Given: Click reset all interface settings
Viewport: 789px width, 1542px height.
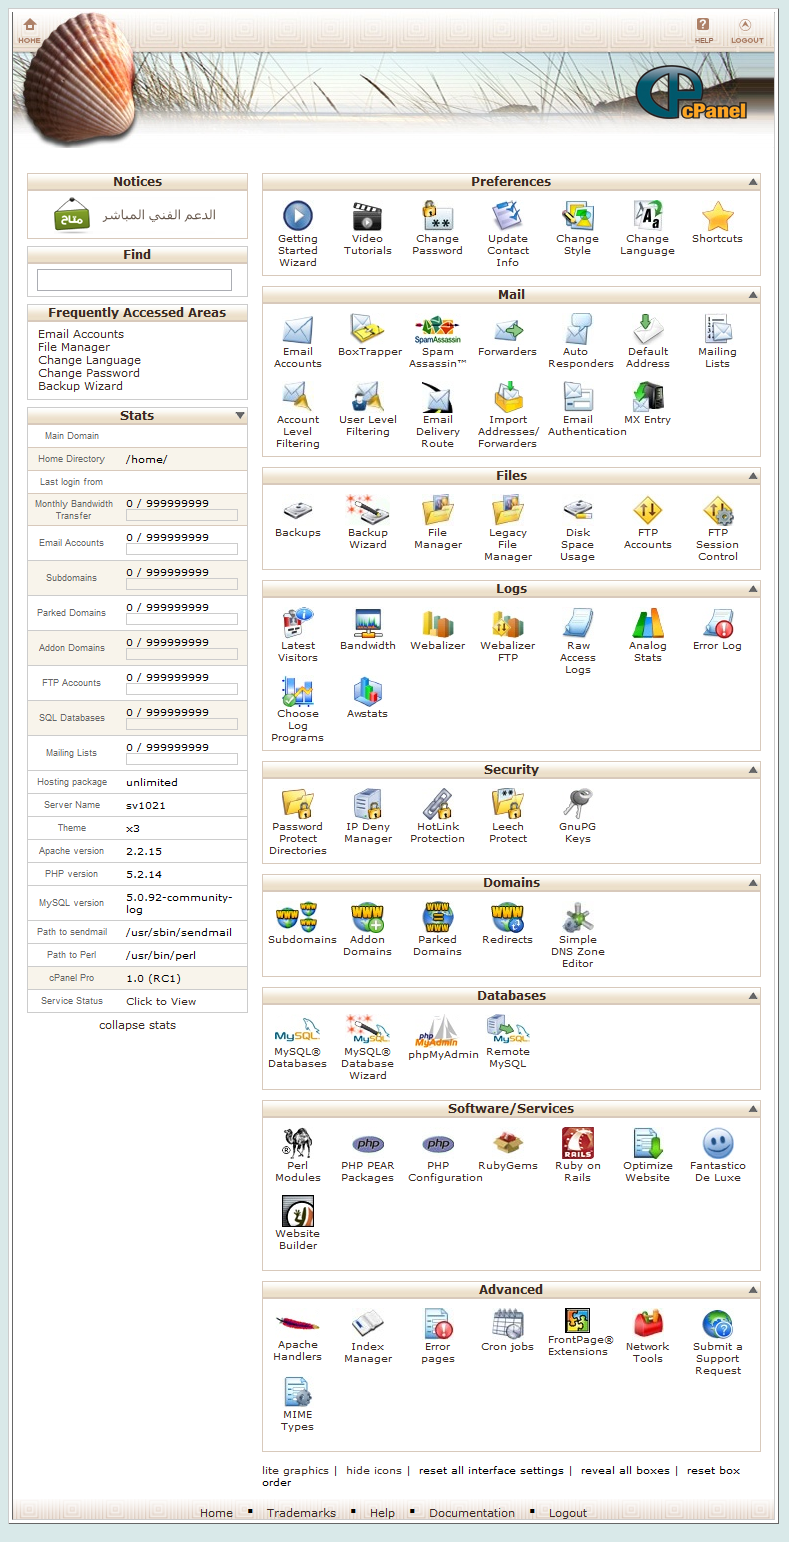Looking at the screenshot, I should [492, 1470].
